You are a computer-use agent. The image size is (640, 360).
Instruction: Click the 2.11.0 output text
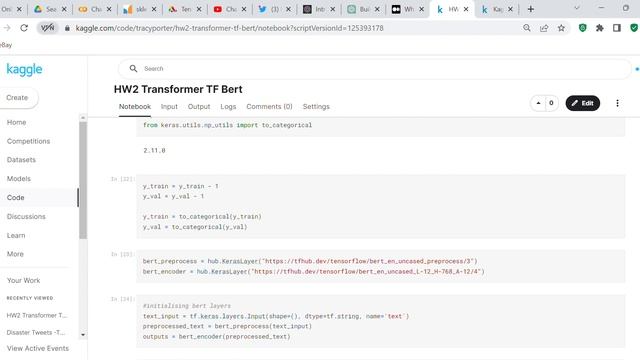click(x=154, y=150)
